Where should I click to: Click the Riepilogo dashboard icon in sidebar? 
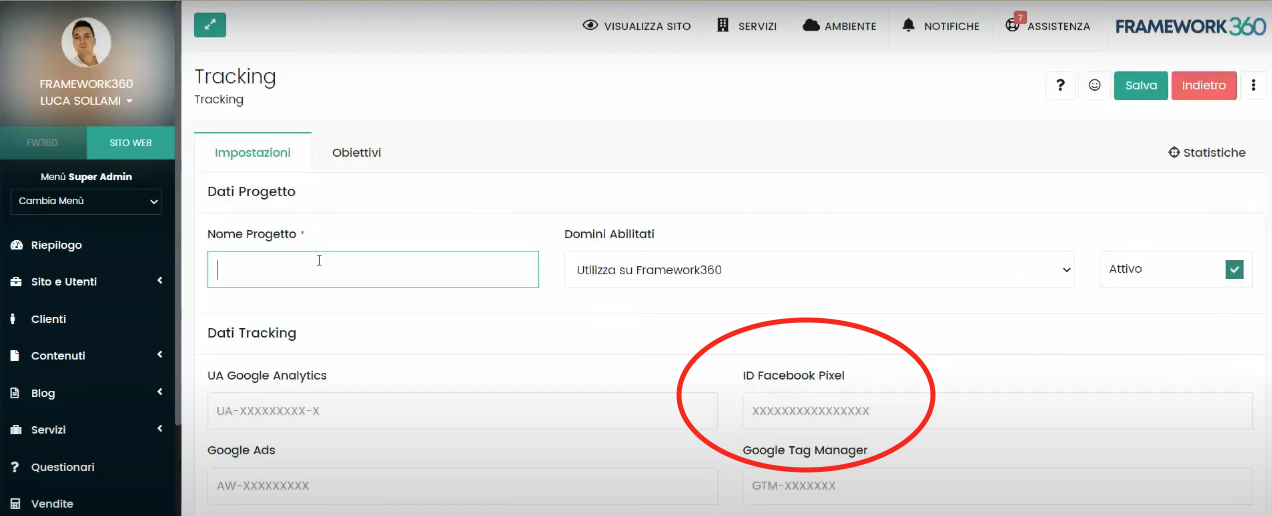click(15, 245)
